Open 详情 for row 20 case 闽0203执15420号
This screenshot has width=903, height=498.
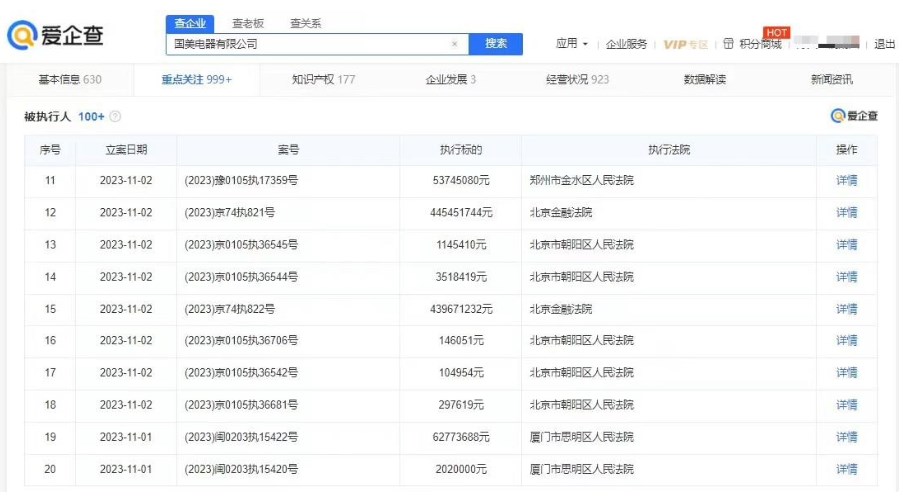click(847, 469)
